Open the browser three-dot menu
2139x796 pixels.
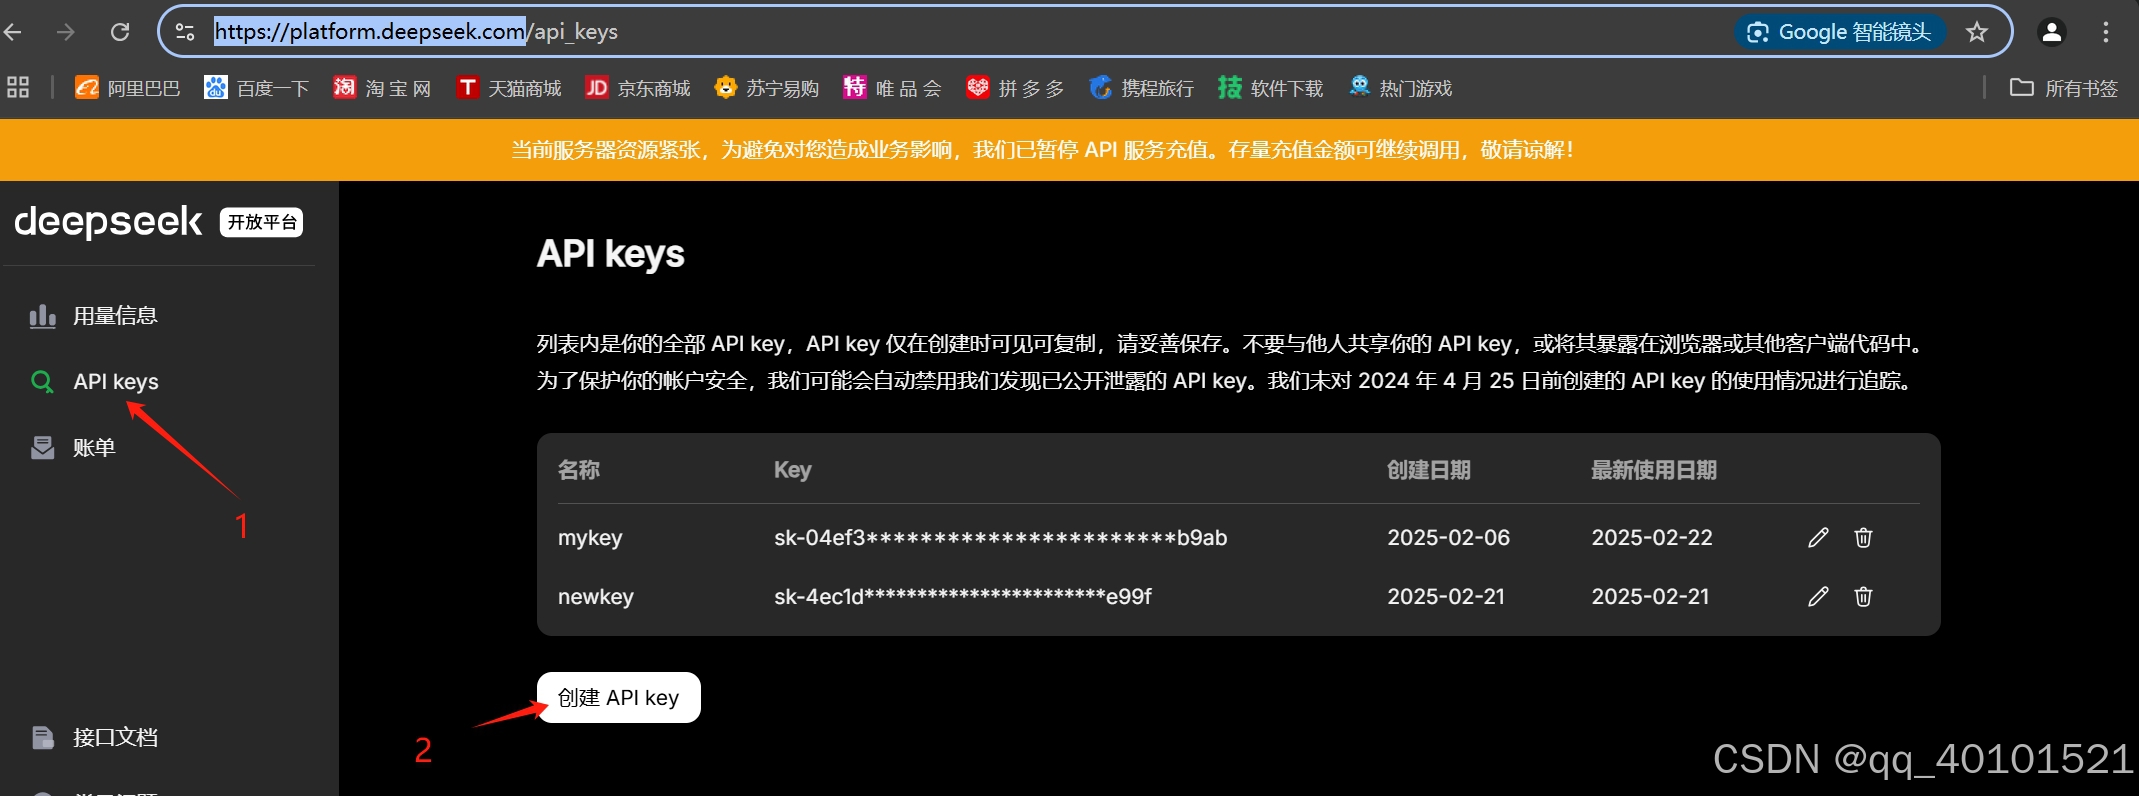pos(2105,32)
